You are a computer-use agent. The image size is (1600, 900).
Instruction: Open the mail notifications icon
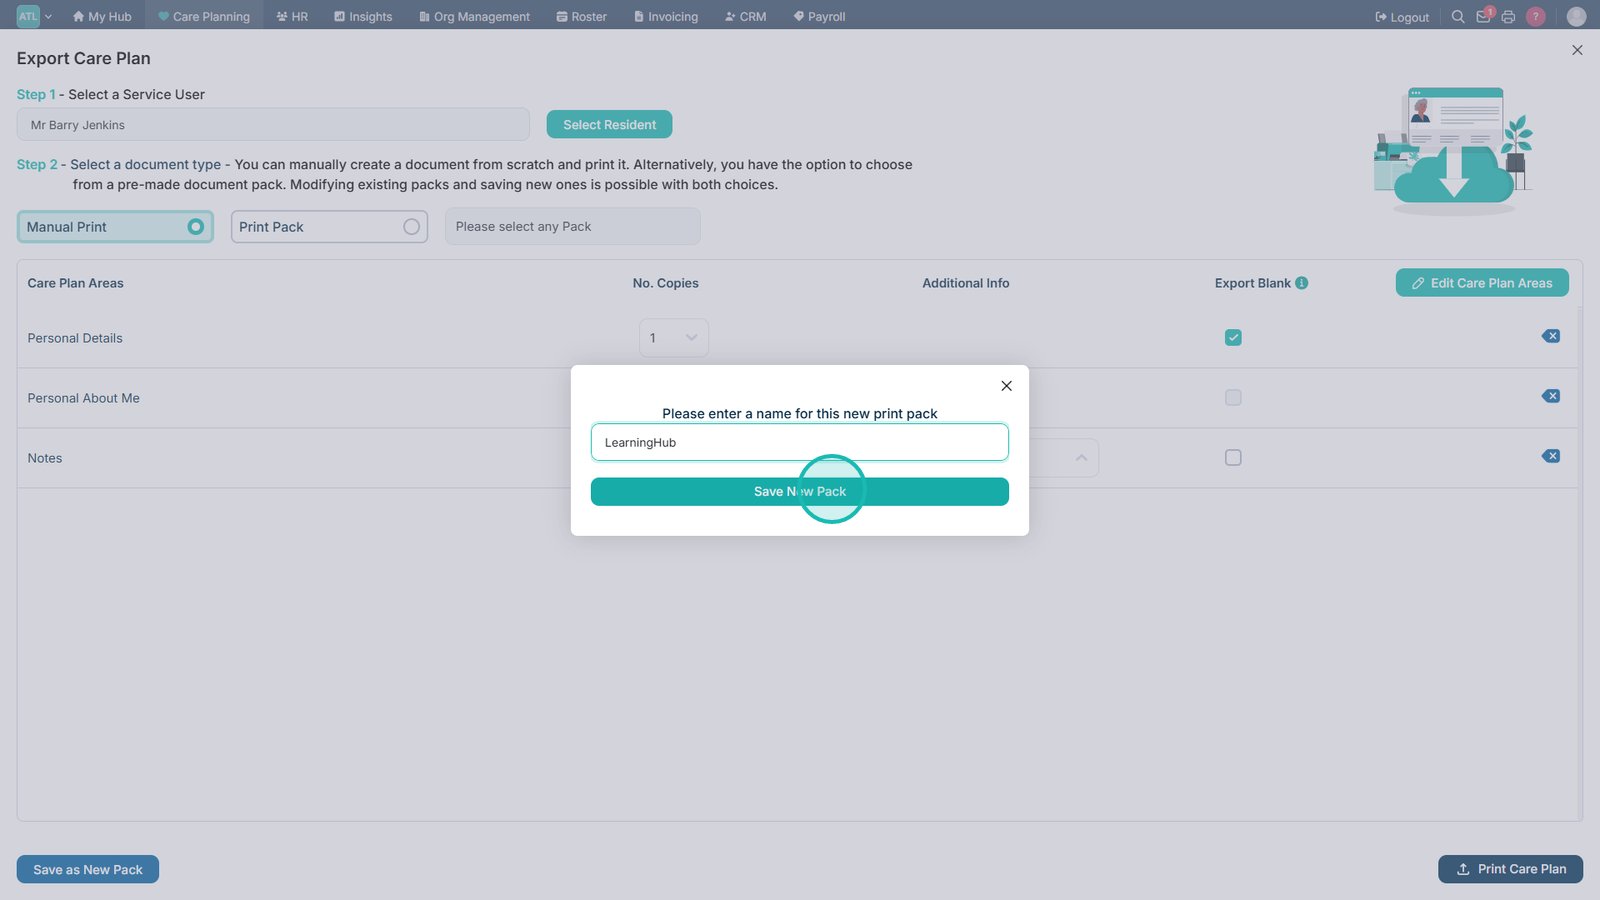pos(1484,16)
